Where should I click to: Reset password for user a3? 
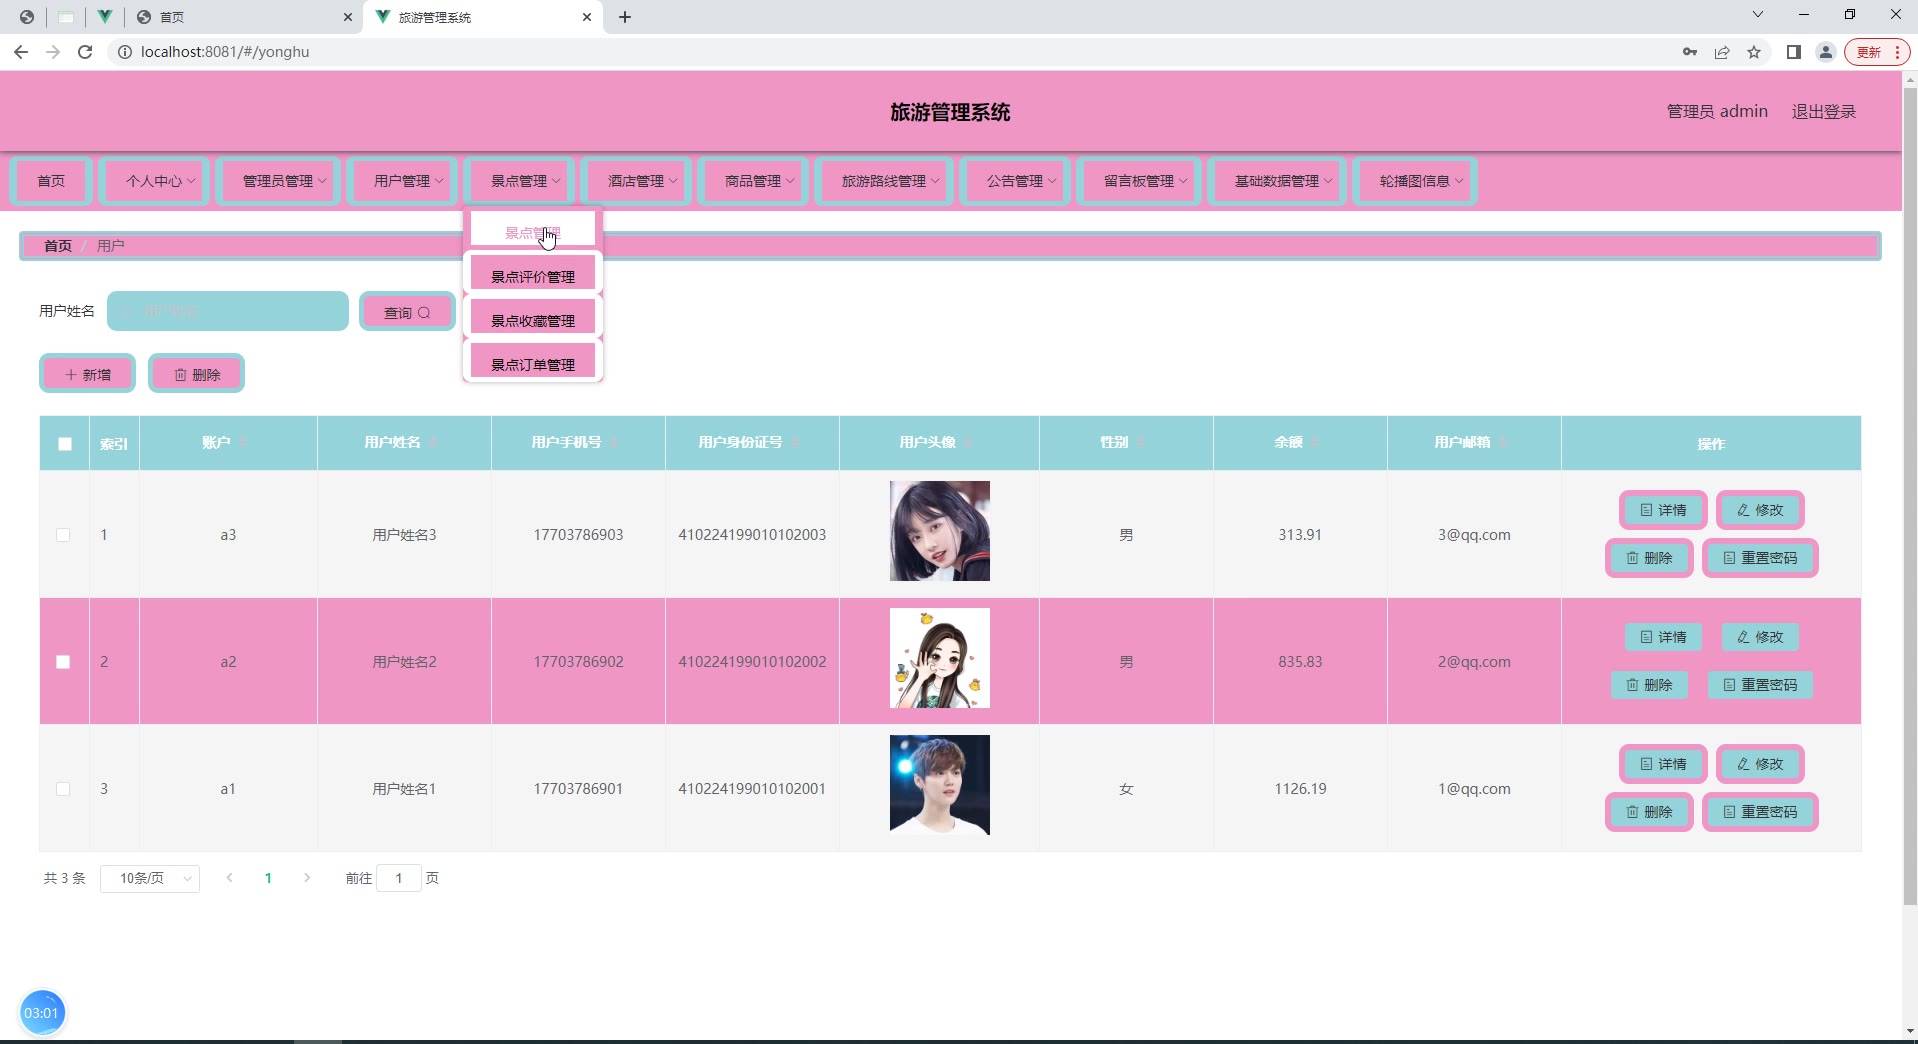point(1760,558)
